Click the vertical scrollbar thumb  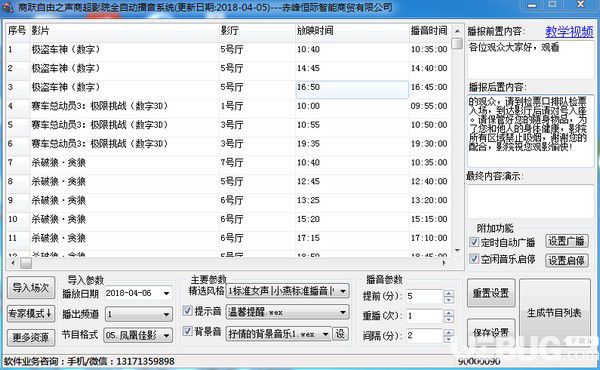(457, 43)
